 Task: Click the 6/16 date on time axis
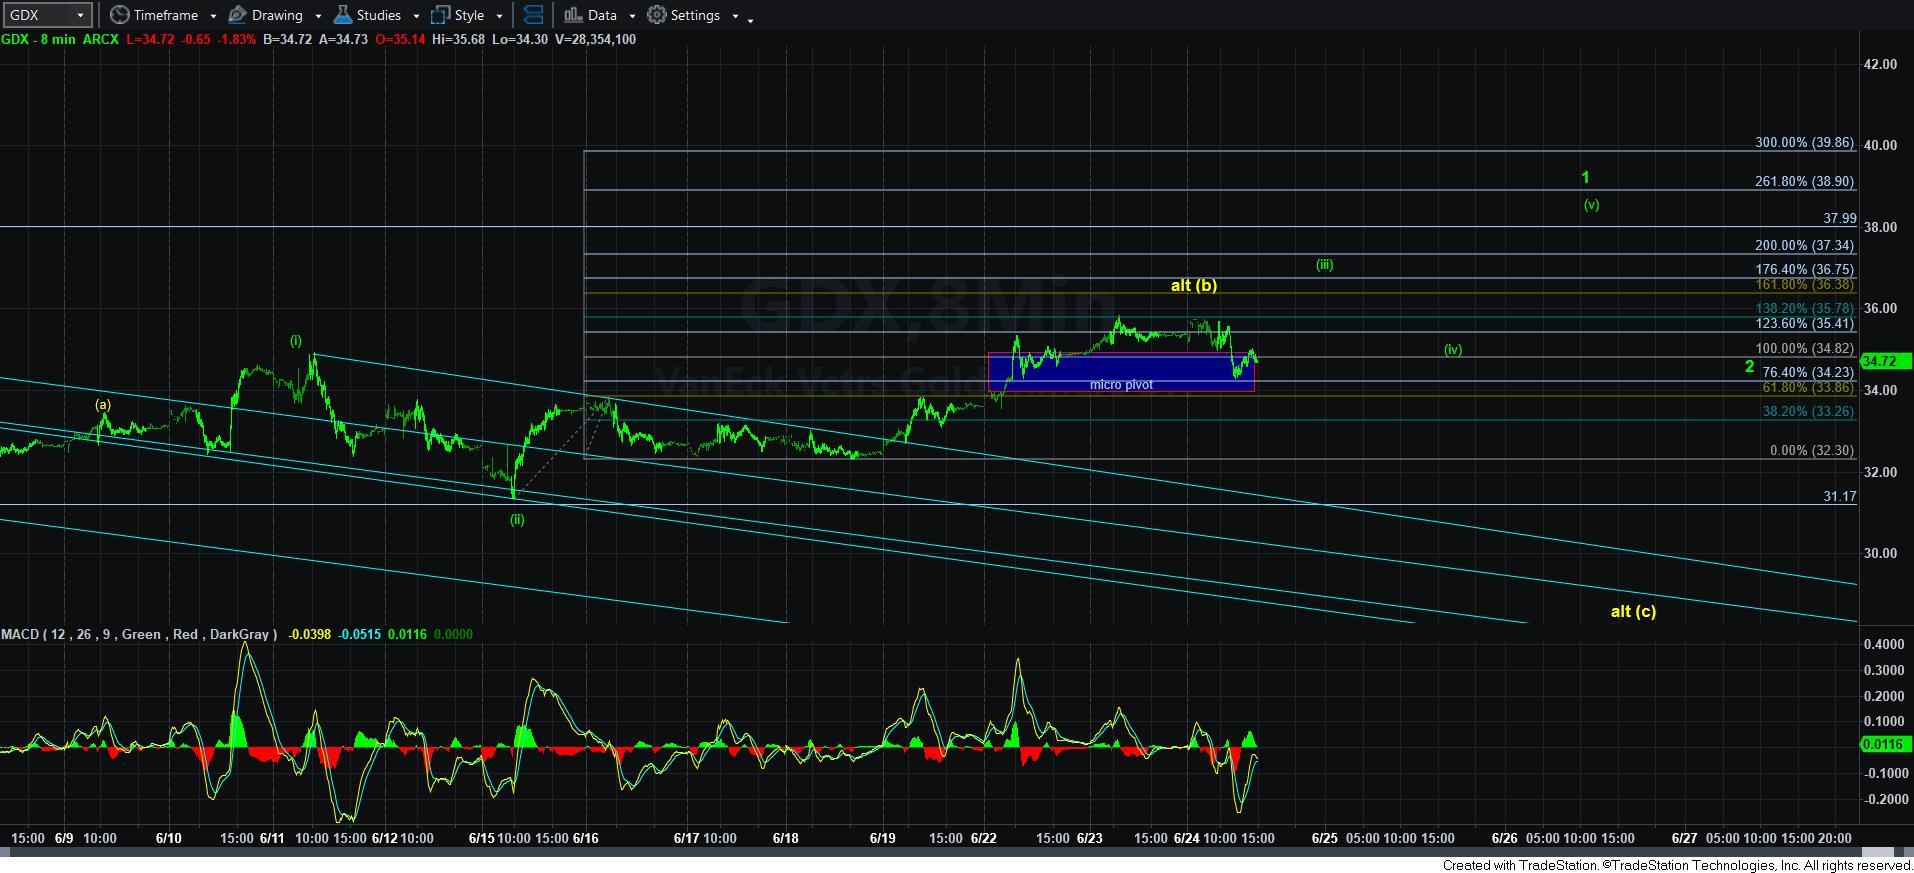click(x=585, y=838)
